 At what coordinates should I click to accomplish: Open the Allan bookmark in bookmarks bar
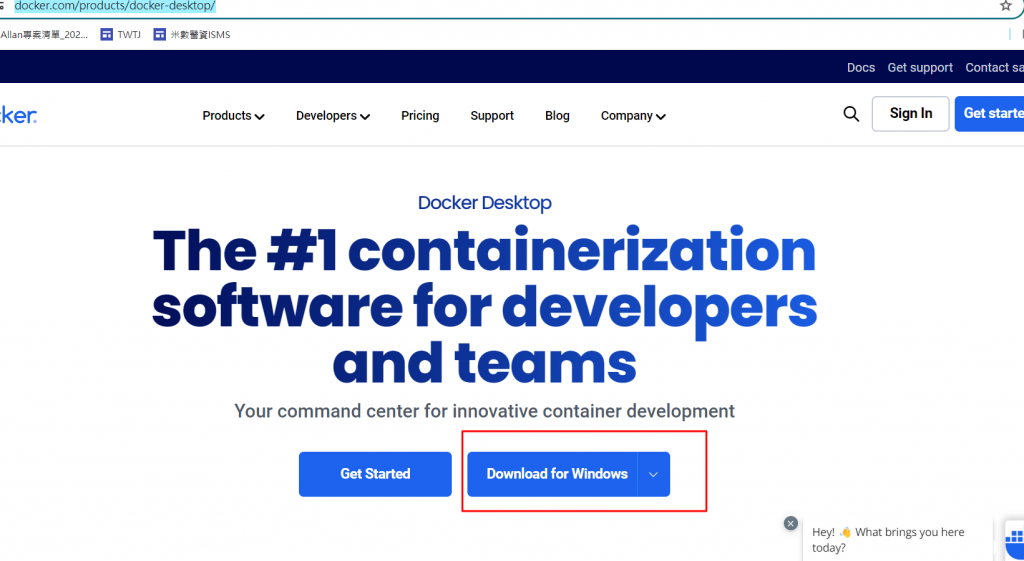[x=44, y=35]
